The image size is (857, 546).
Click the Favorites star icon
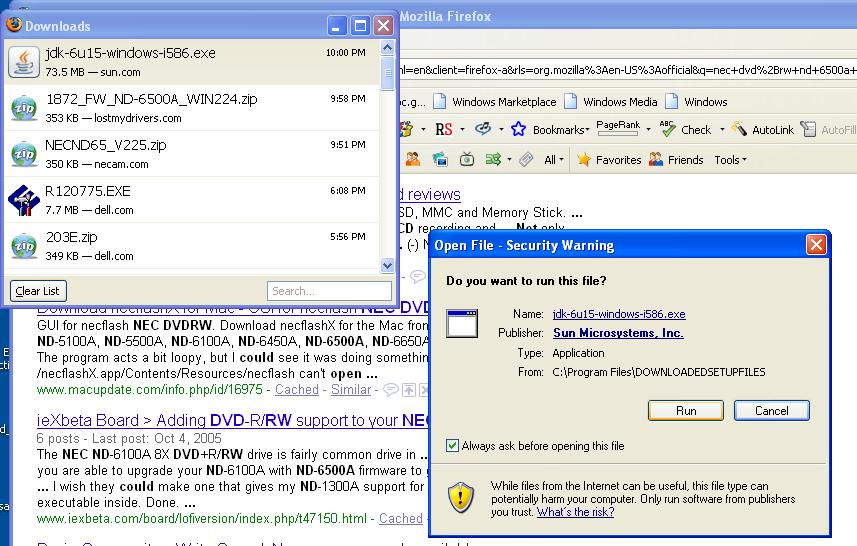584,160
